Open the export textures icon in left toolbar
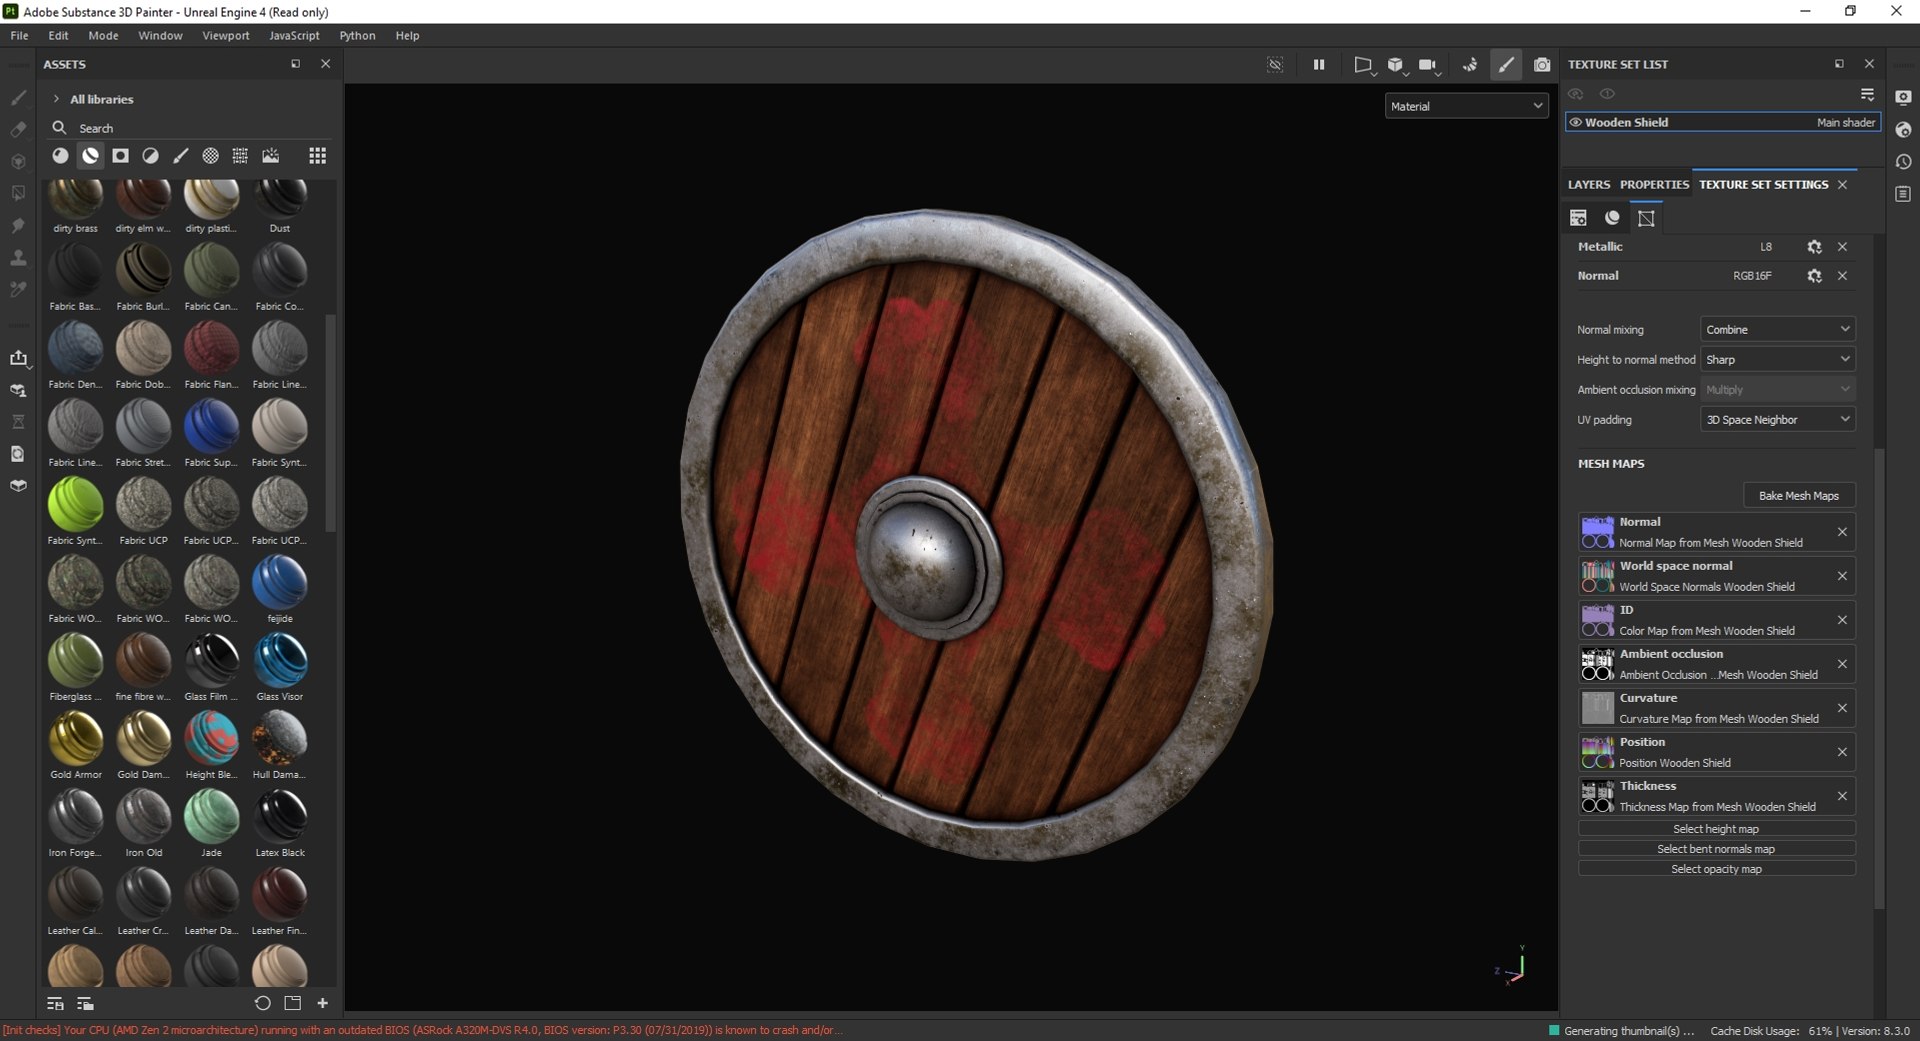Viewport: 1920px width, 1041px height. pyautogui.click(x=18, y=358)
